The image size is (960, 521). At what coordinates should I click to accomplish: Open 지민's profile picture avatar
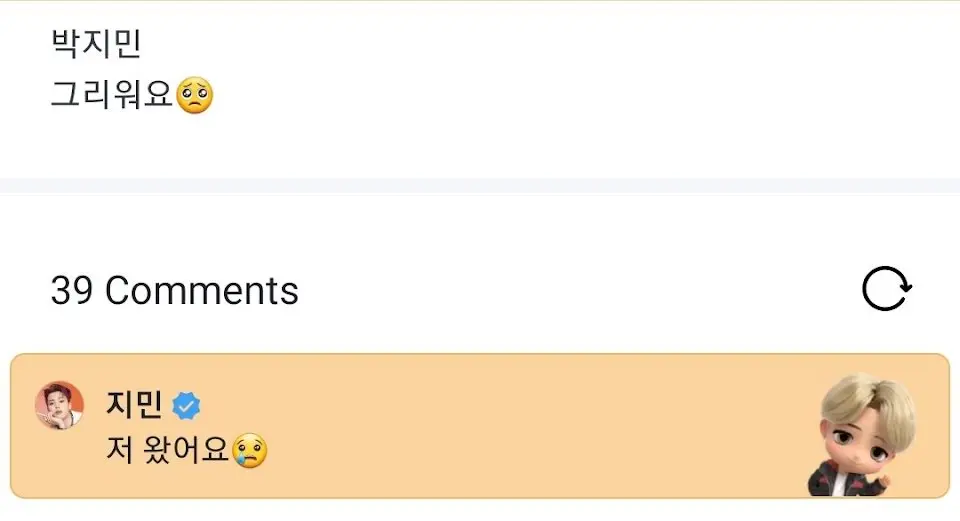click(x=59, y=405)
